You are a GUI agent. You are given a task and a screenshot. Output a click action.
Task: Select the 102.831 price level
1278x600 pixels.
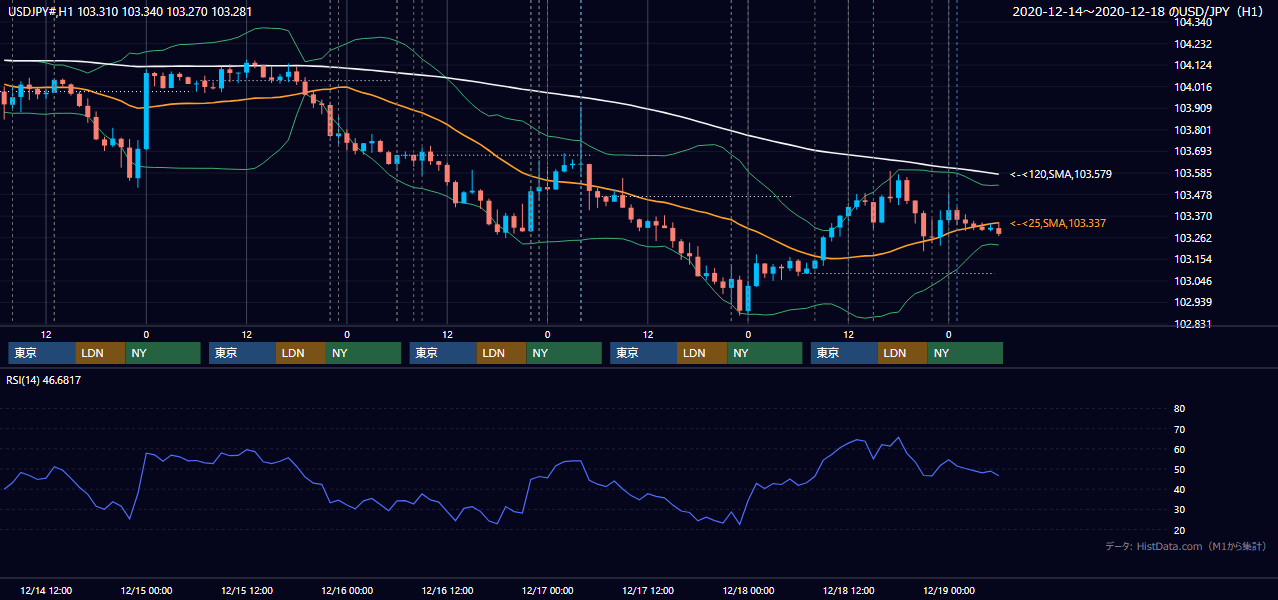click(x=1191, y=324)
